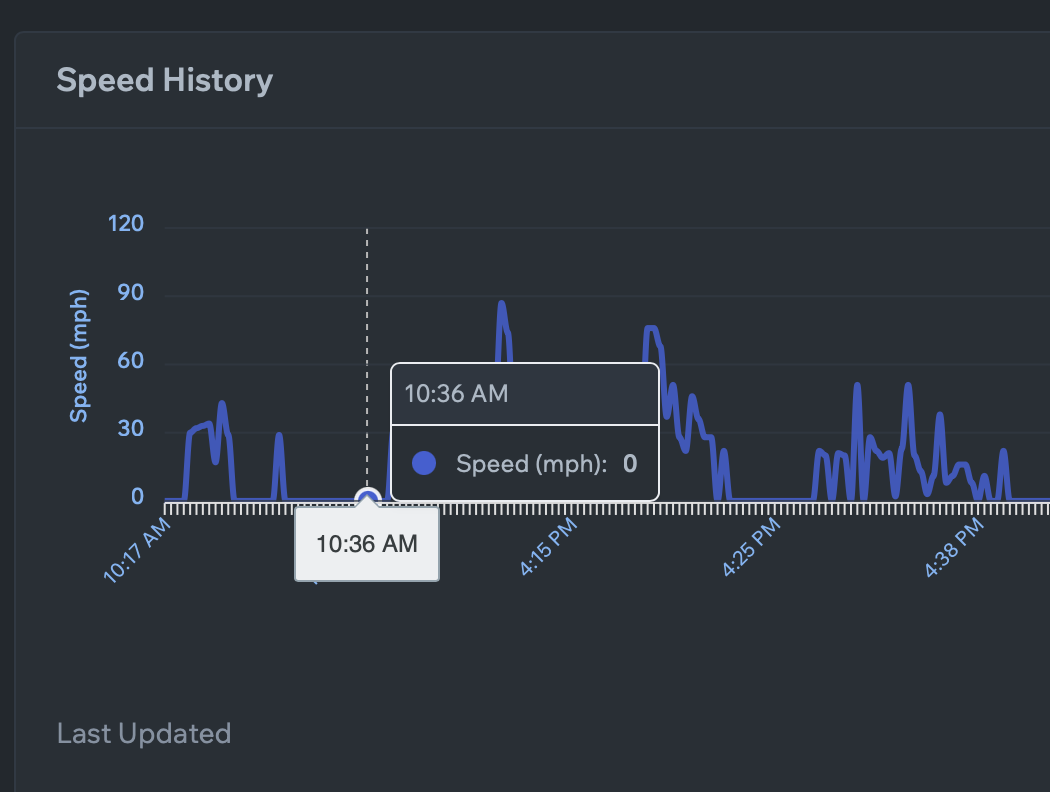Click the 60 value on the y-axis

pyautogui.click(x=130, y=361)
